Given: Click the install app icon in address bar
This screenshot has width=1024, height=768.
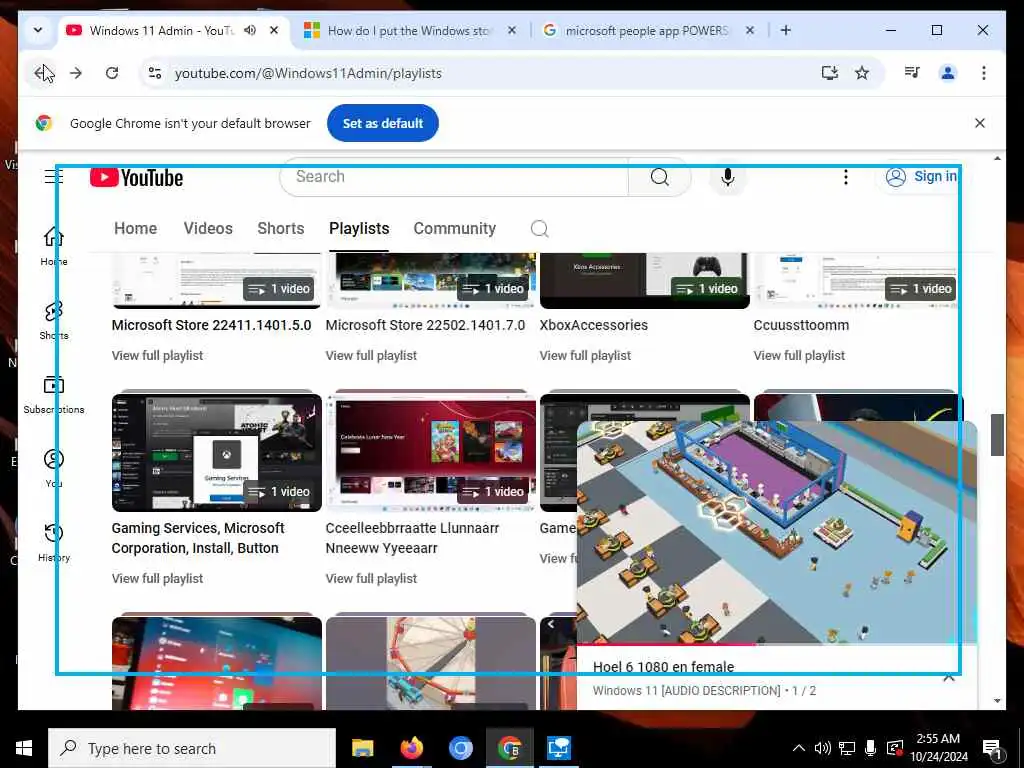Looking at the screenshot, I should (829, 73).
